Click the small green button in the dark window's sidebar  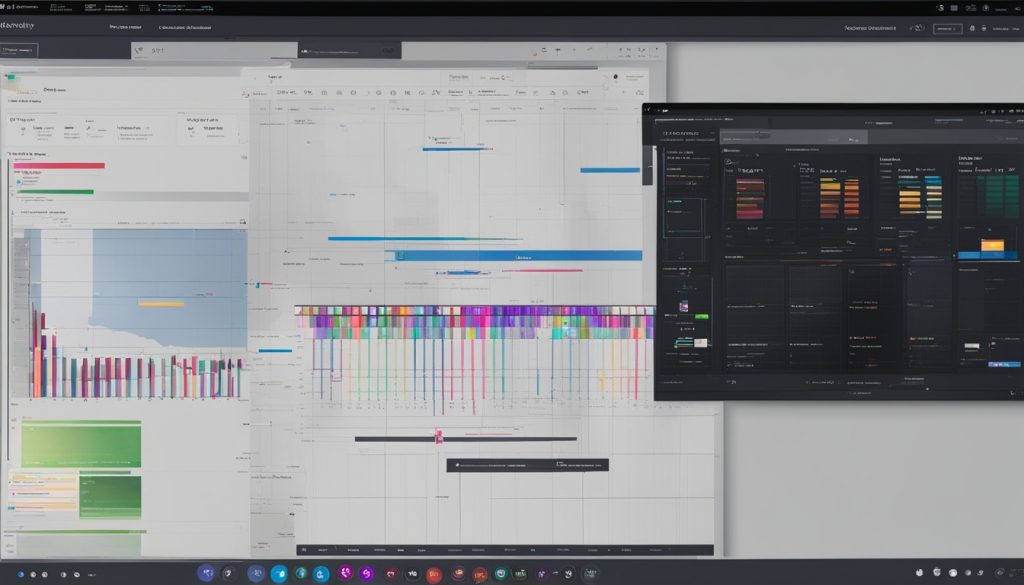[701, 317]
